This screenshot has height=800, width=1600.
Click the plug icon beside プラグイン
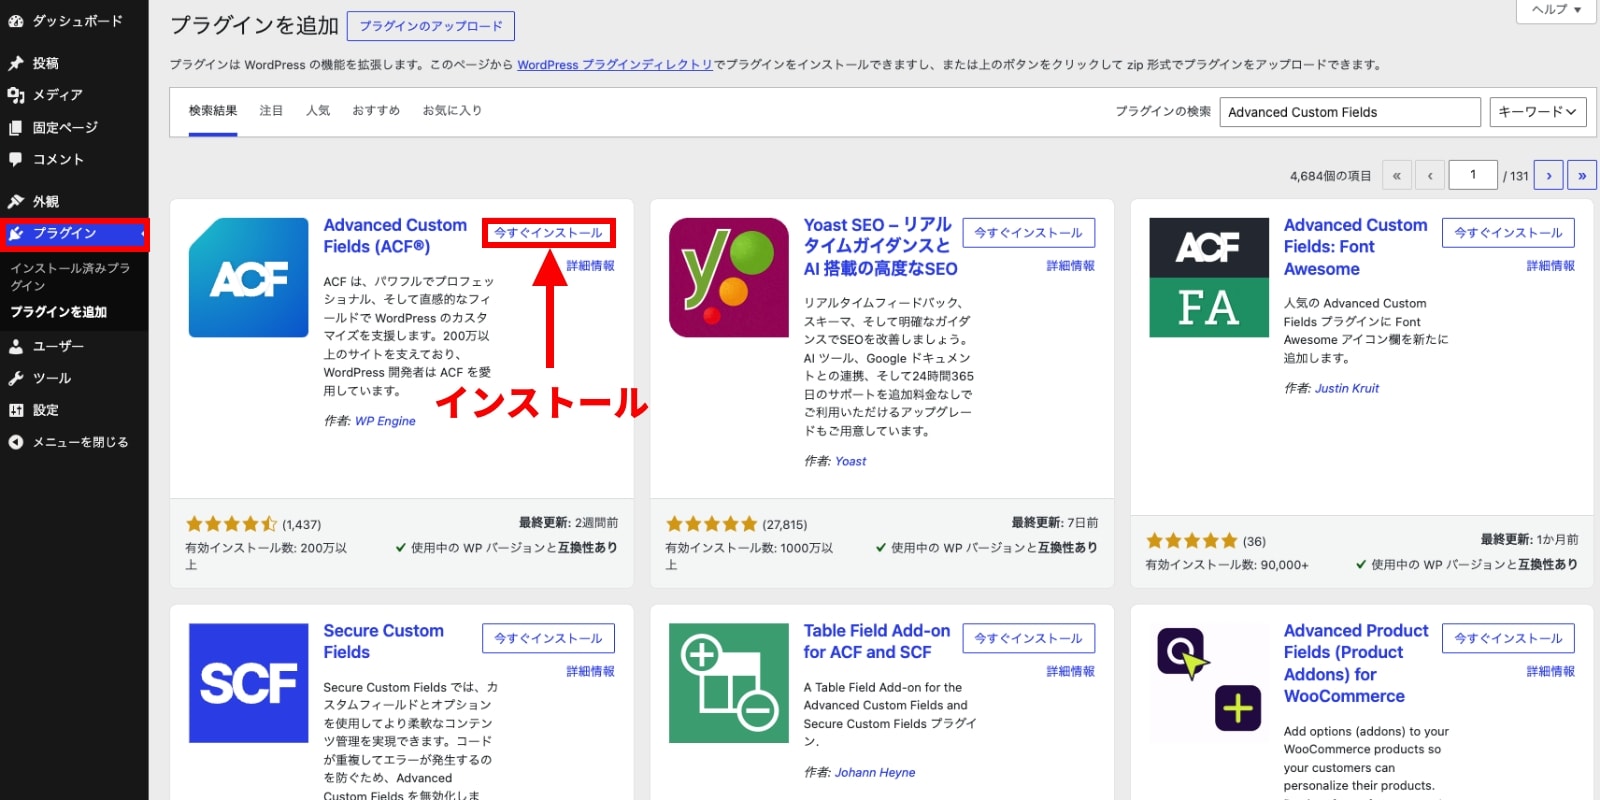(16, 233)
